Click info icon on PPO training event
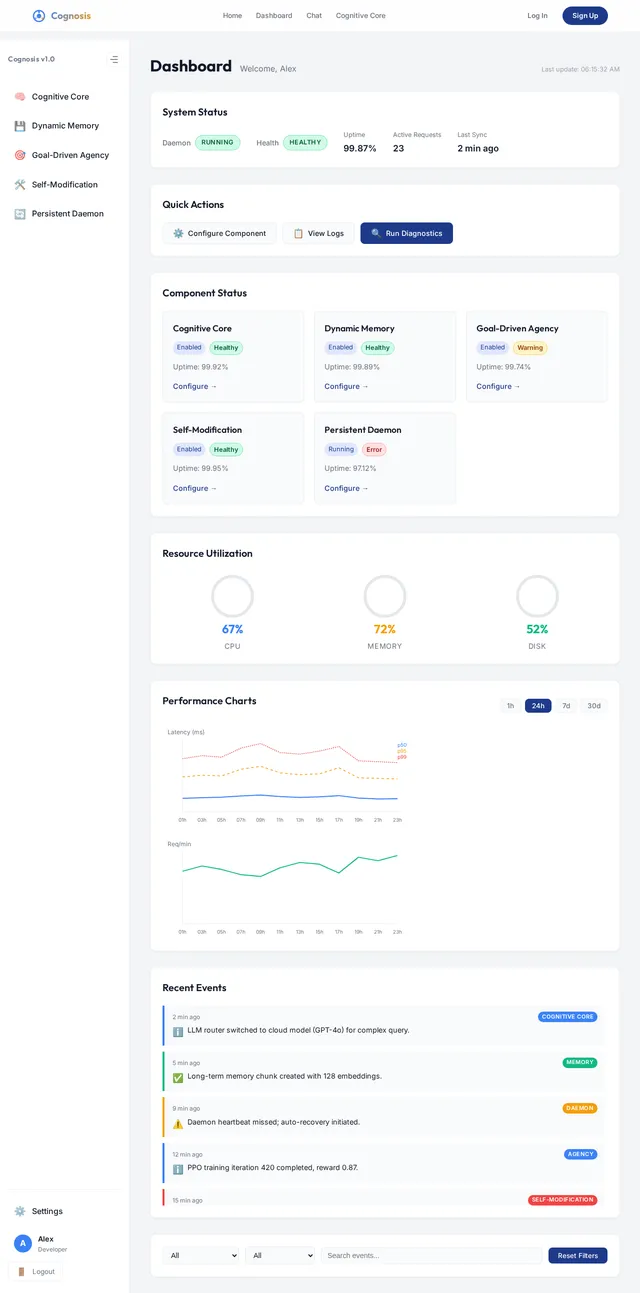The image size is (640, 1293). [x=178, y=1168]
